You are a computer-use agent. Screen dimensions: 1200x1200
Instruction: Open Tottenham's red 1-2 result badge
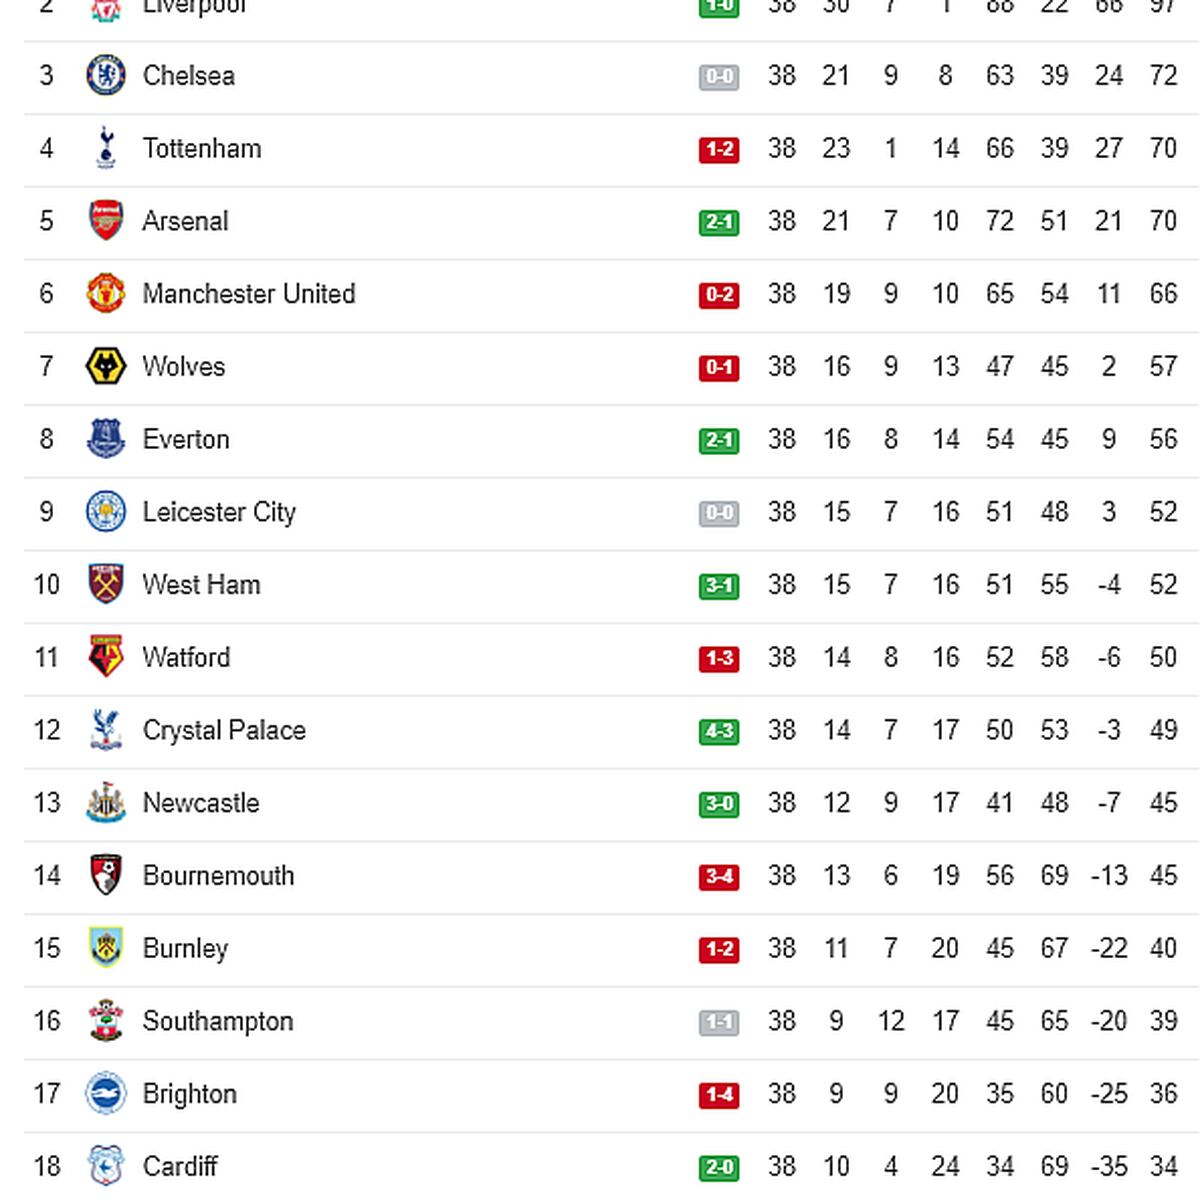coord(719,150)
